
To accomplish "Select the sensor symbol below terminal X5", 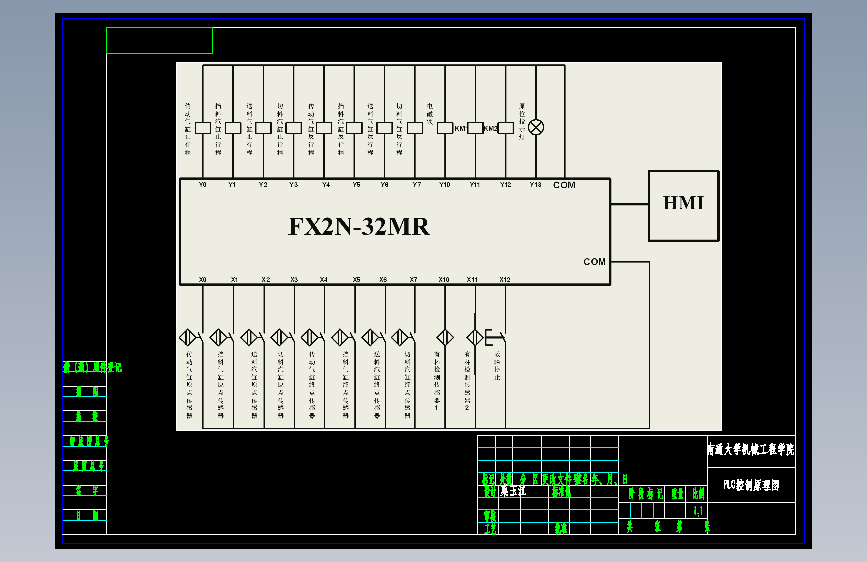I will point(343,337).
